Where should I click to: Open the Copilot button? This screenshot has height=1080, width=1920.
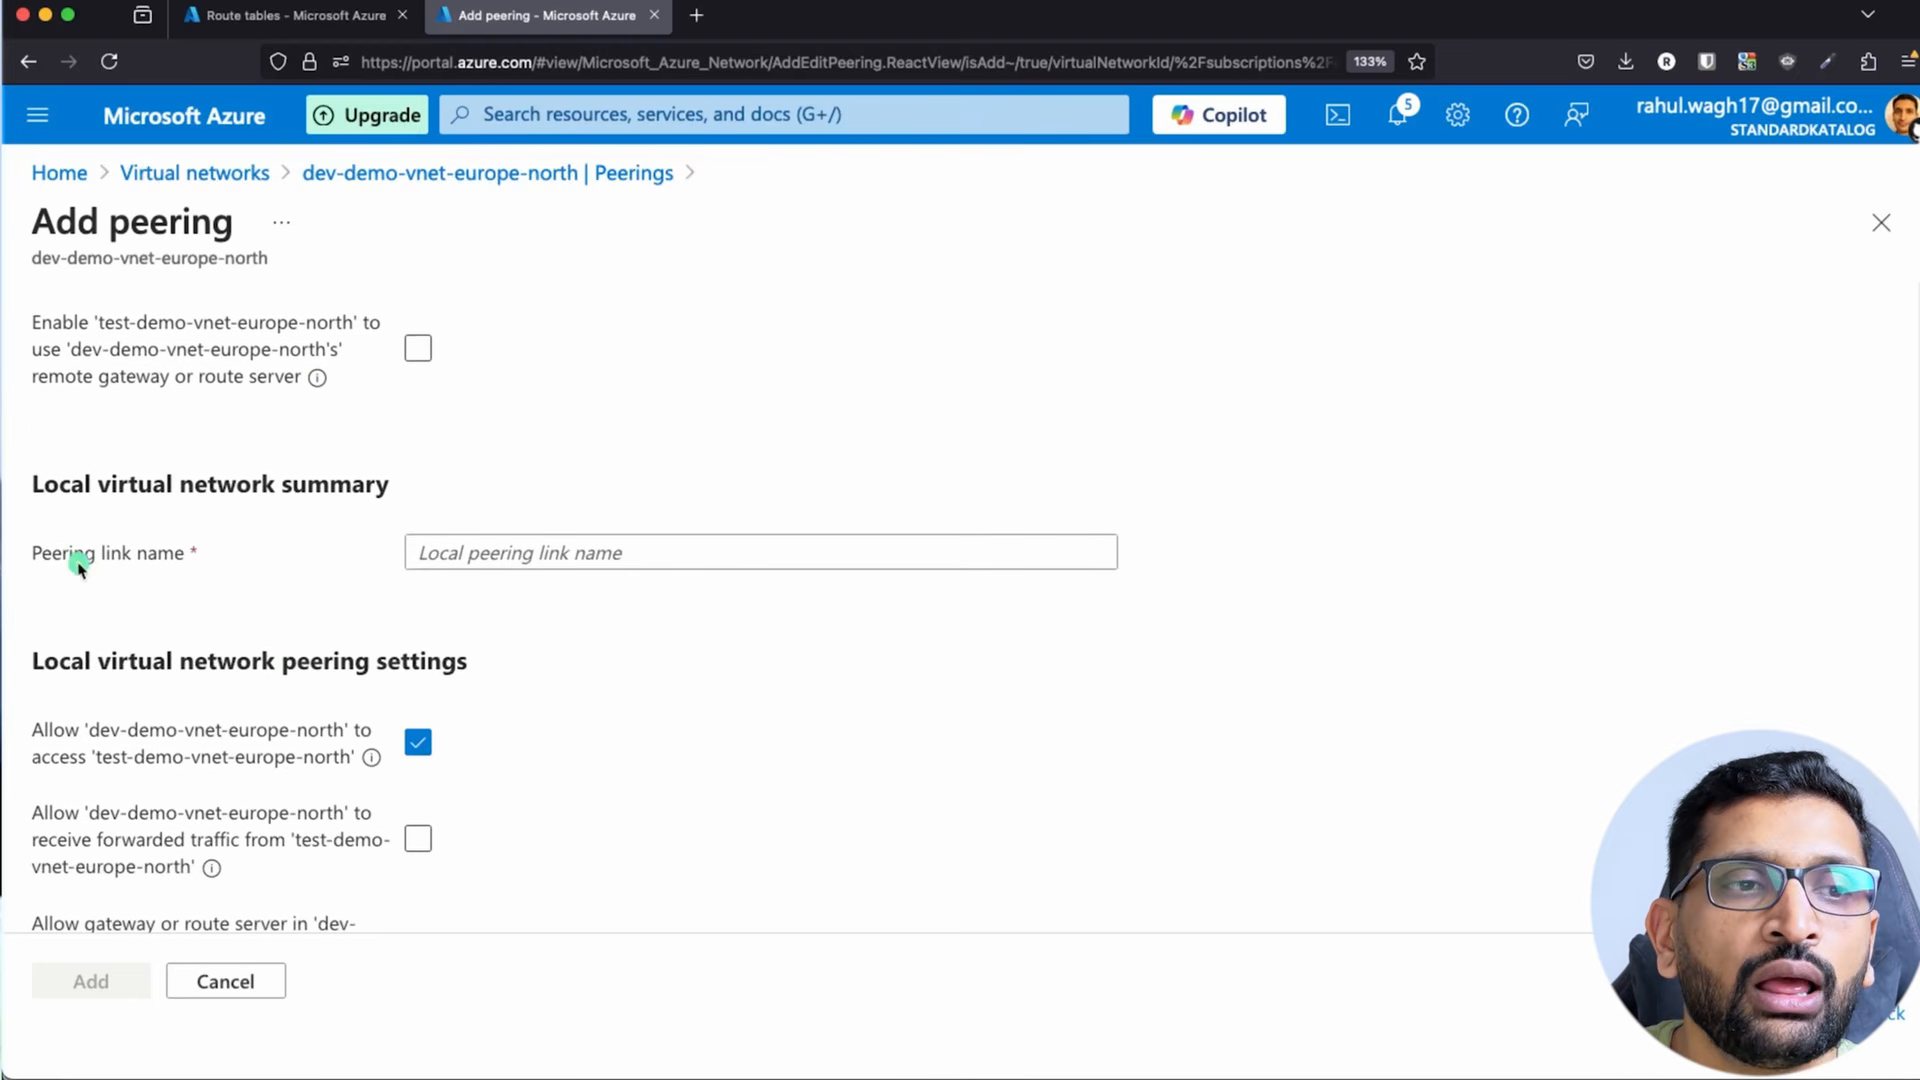1219,115
